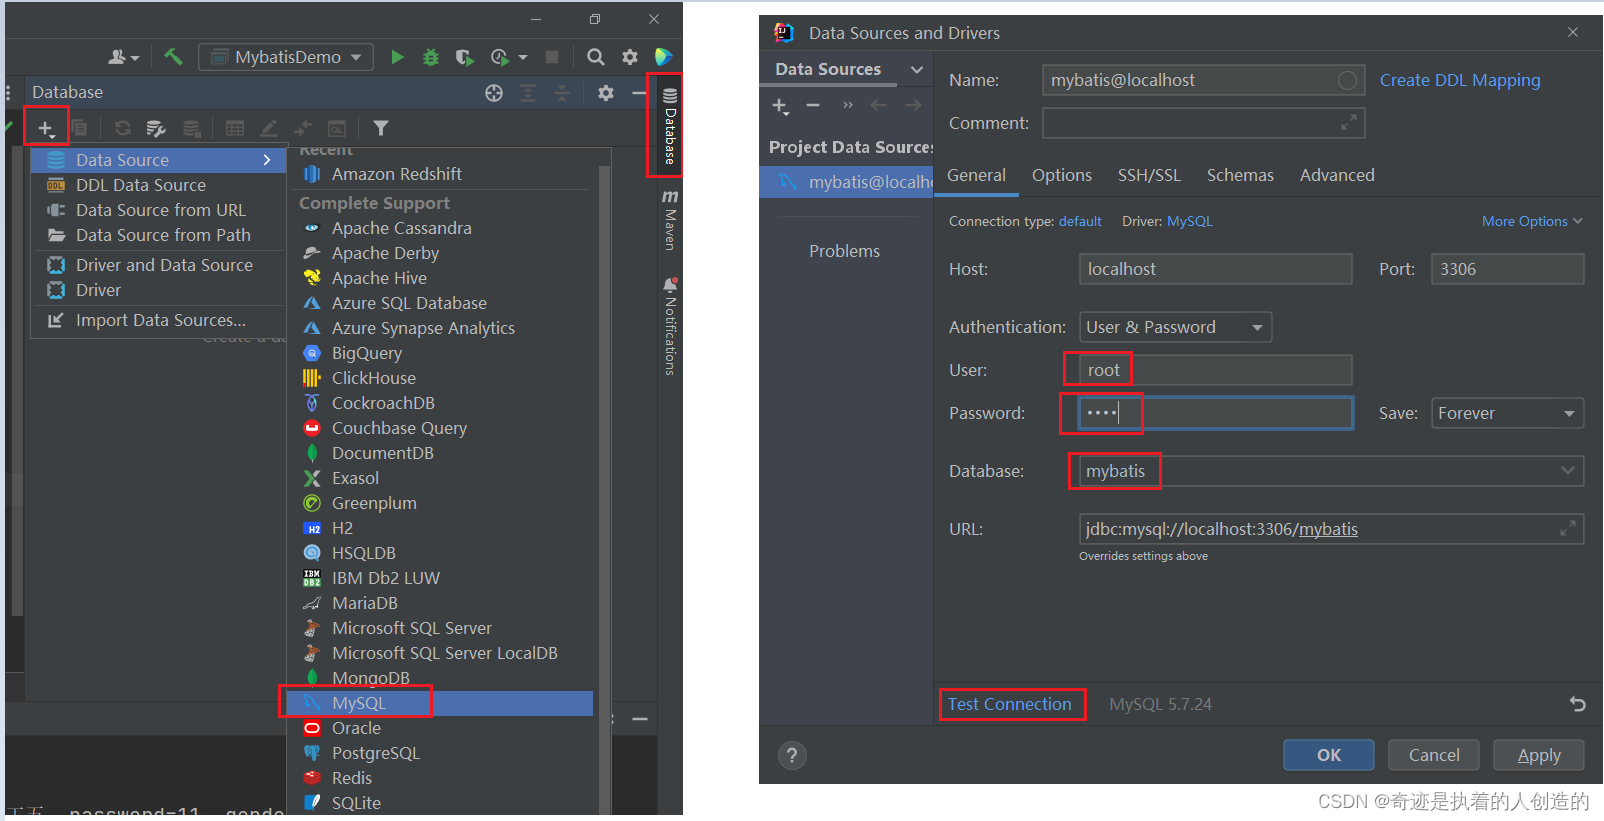The width and height of the screenshot is (1604, 821).
Task: Click the Edit Source pencil icon
Action: click(x=268, y=128)
